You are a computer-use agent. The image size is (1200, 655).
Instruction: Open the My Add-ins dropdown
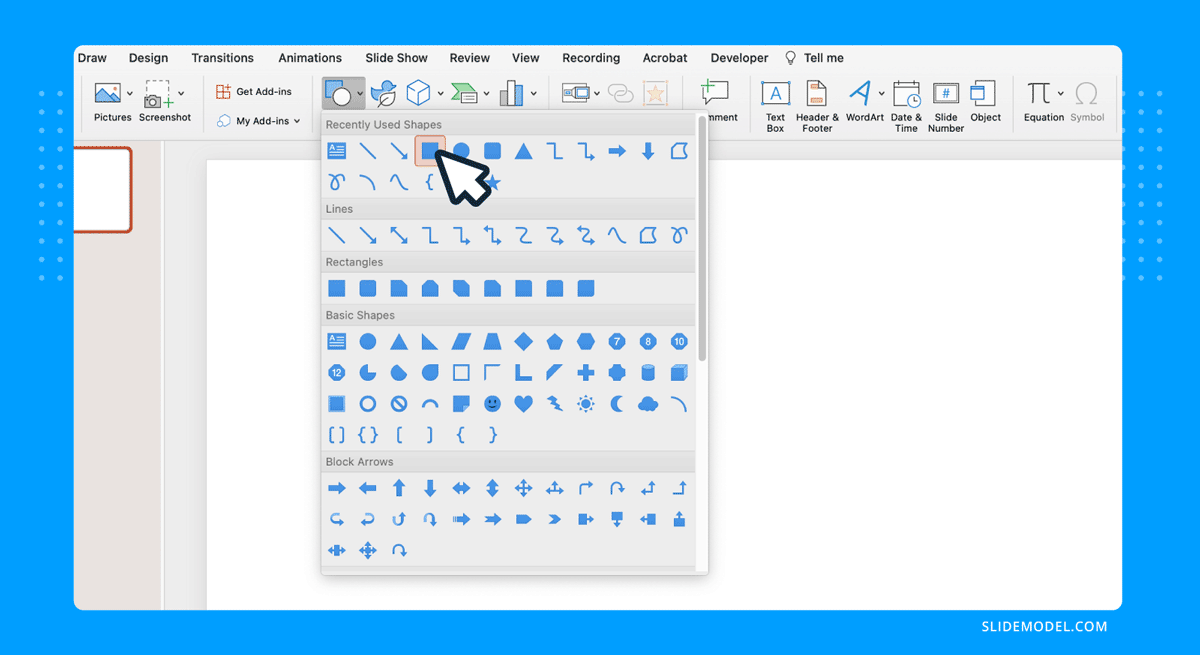(x=258, y=121)
